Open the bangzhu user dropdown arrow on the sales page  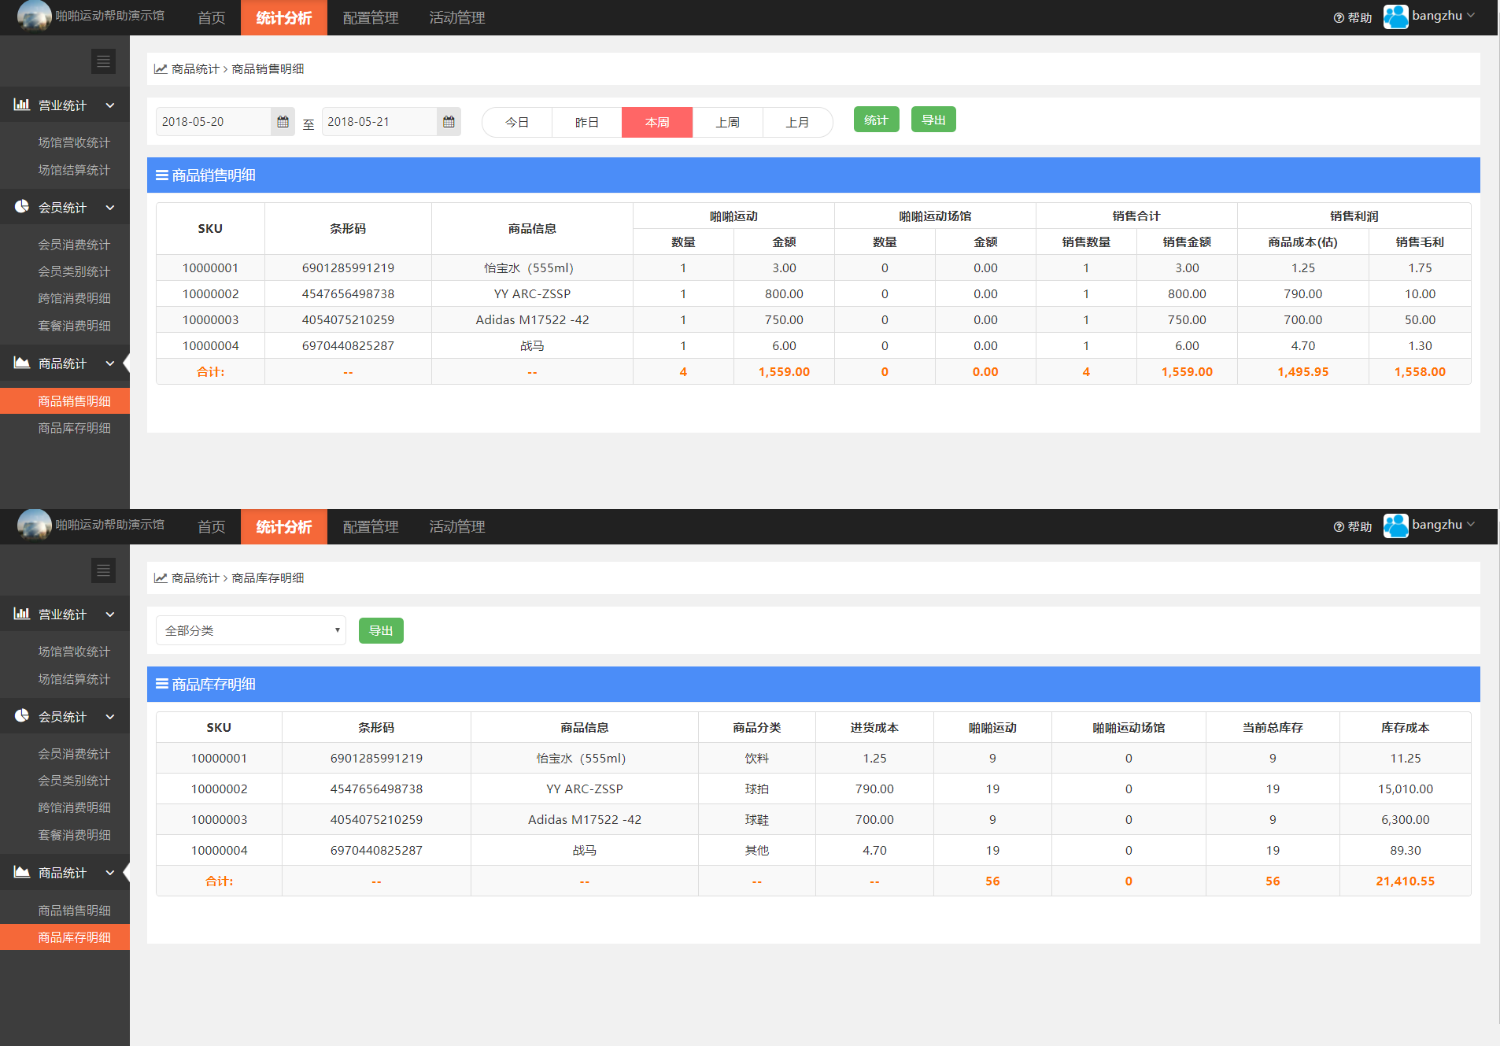pos(1471,16)
